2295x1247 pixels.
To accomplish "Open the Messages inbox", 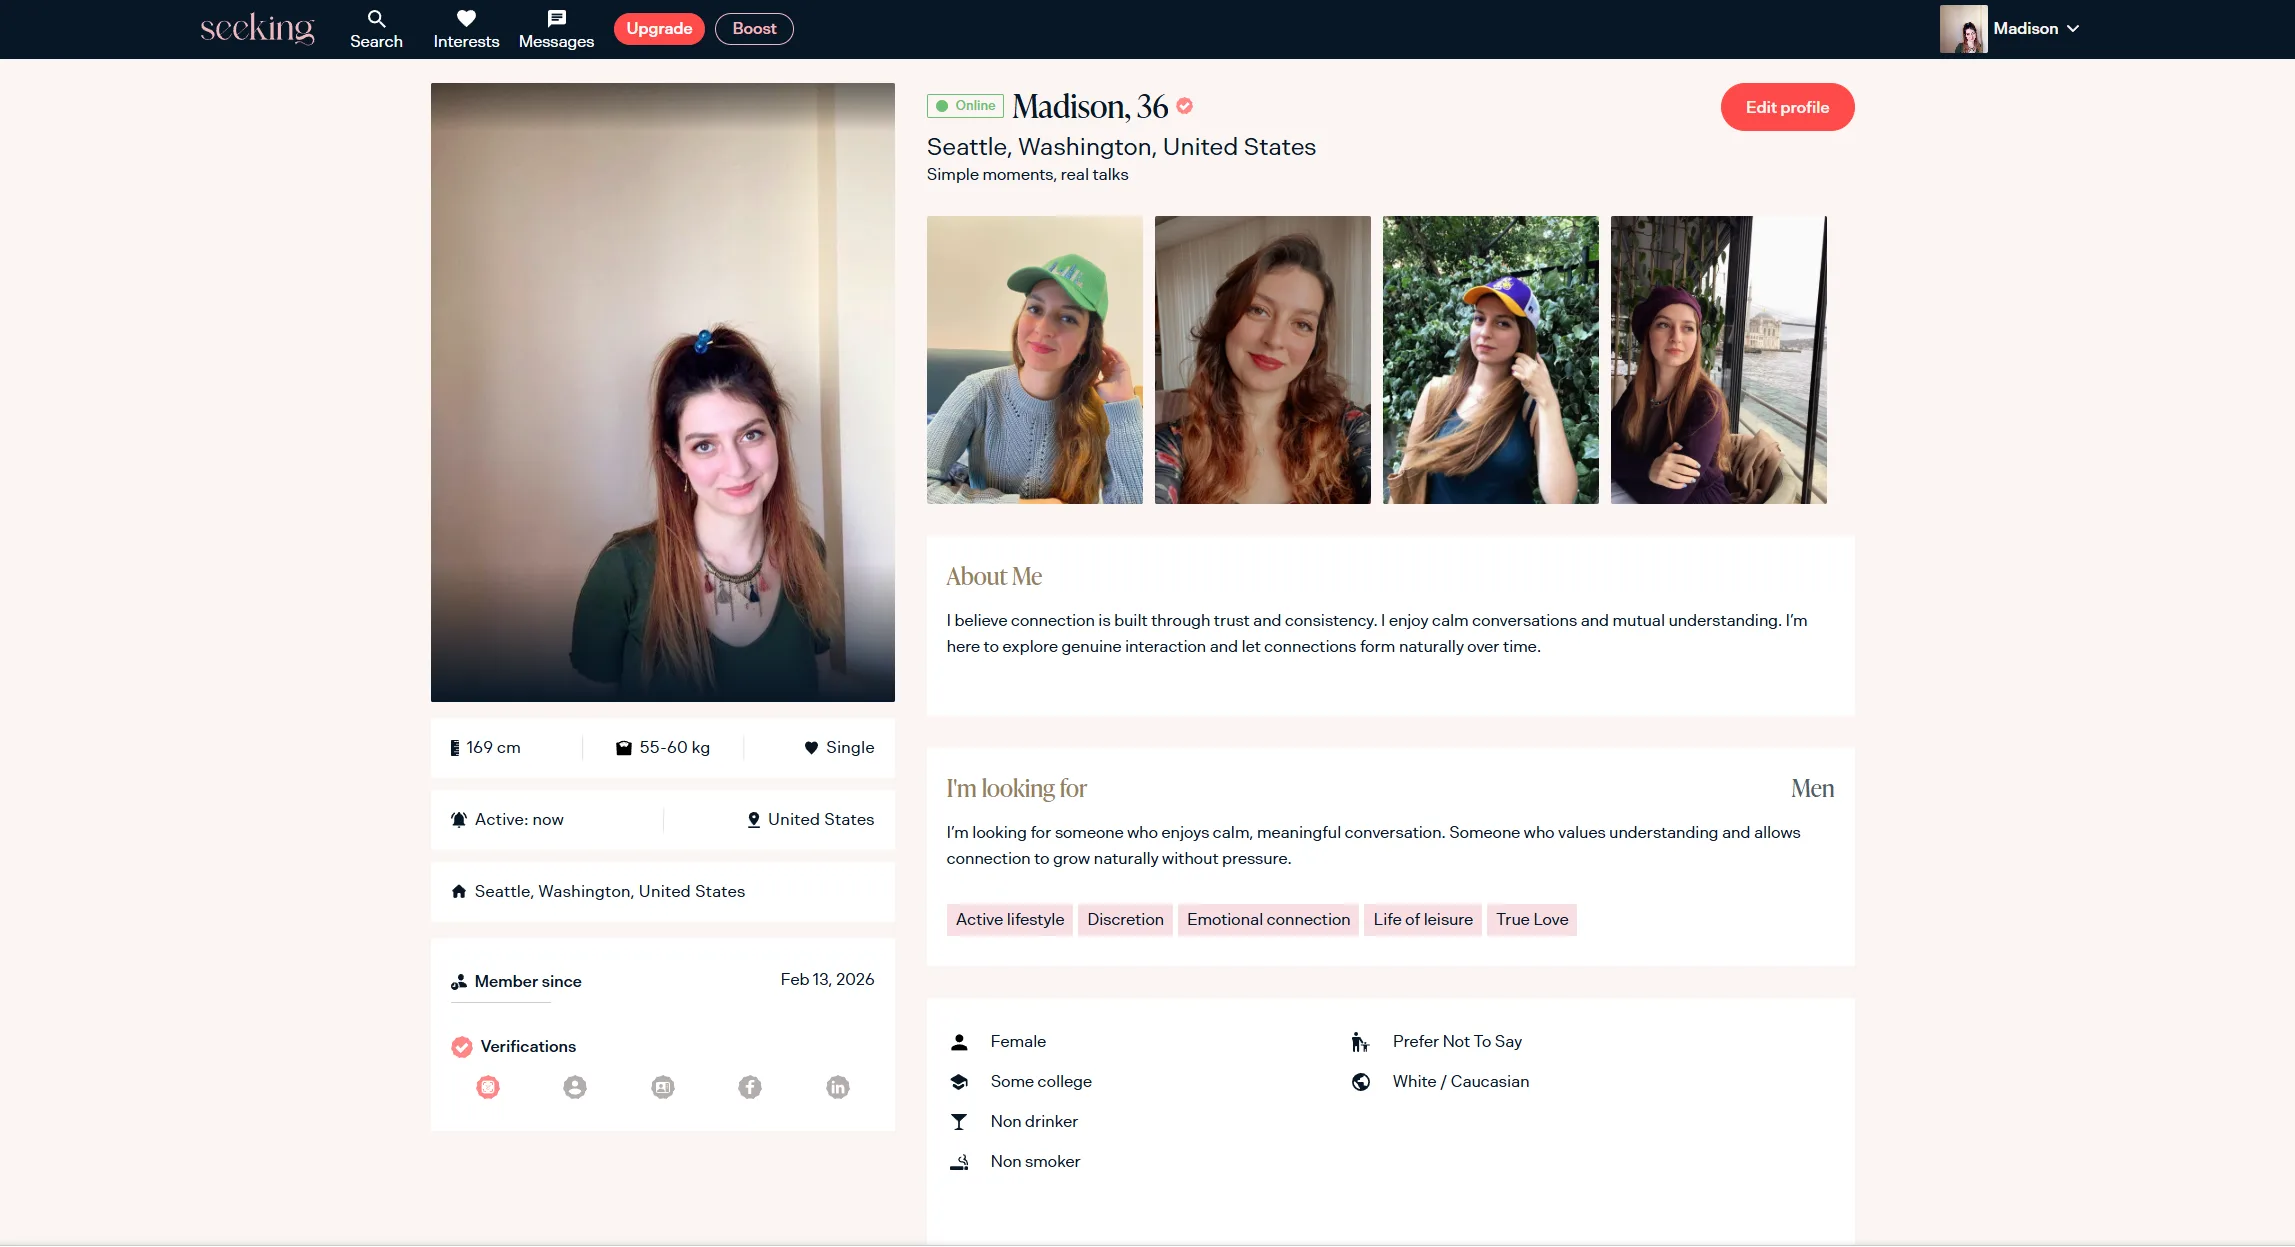I will tap(556, 29).
